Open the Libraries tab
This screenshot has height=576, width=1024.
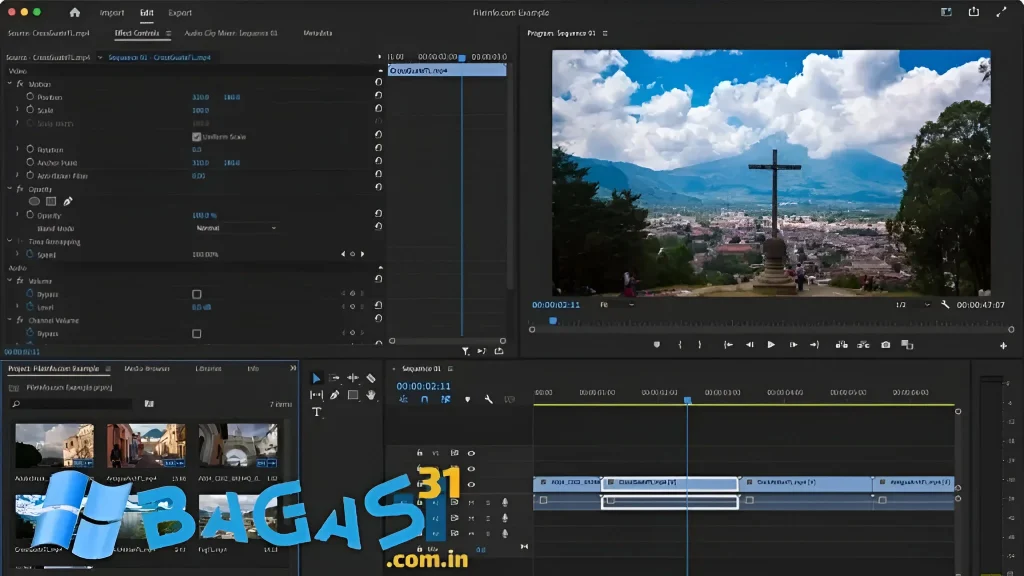[x=208, y=368]
